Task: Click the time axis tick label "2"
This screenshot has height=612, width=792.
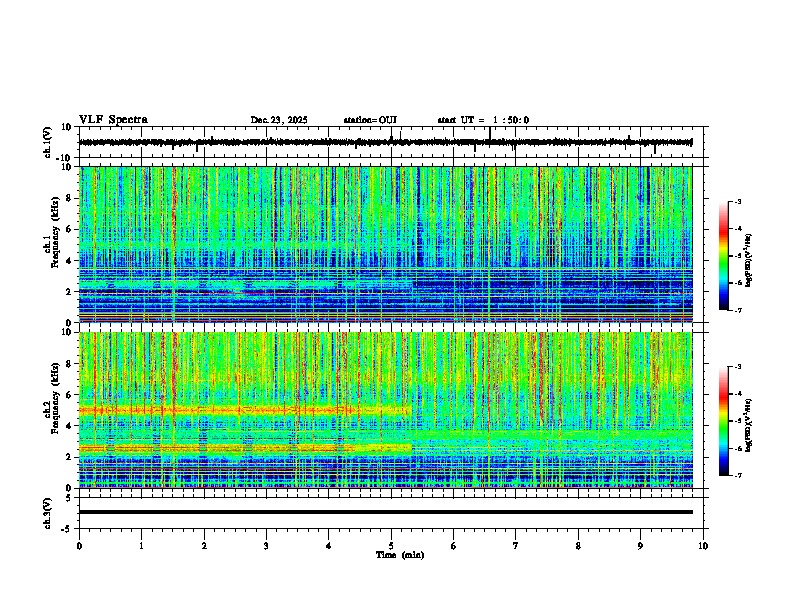Action: click(x=204, y=546)
